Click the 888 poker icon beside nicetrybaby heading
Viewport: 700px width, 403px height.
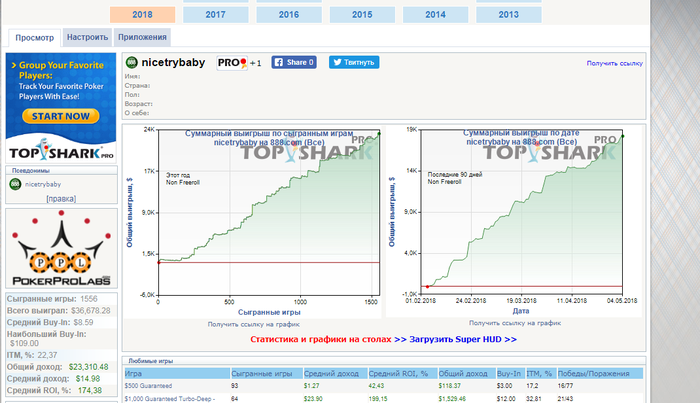click(x=131, y=62)
